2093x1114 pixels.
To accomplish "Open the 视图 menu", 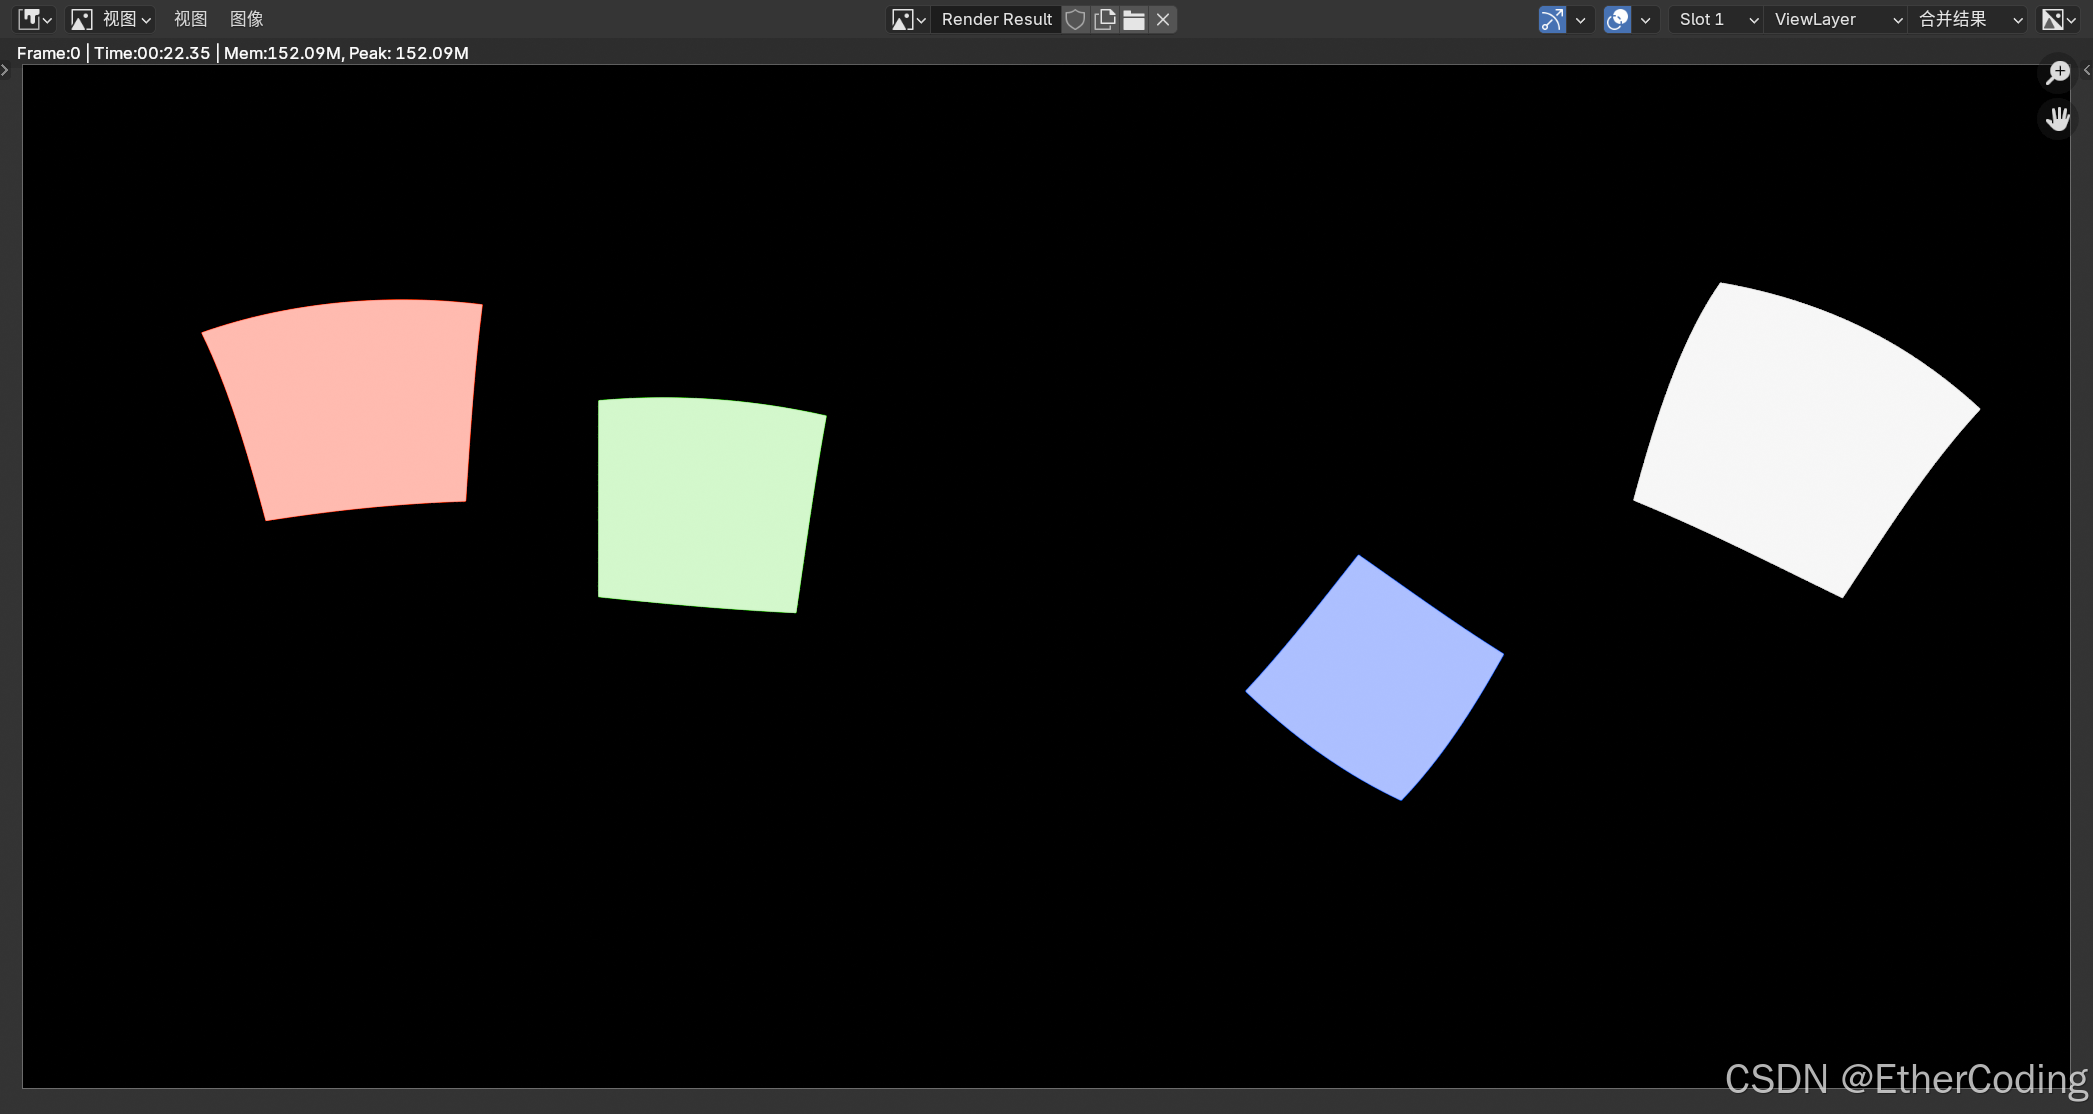I will pyautogui.click(x=190, y=19).
